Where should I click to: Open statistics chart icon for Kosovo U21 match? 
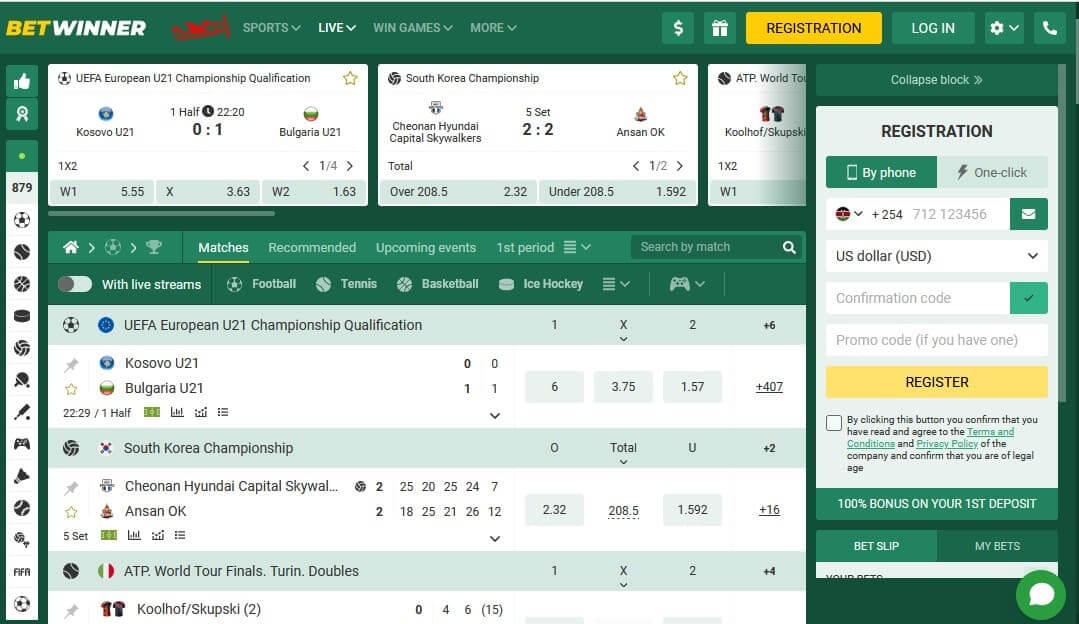(x=177, y=412)
